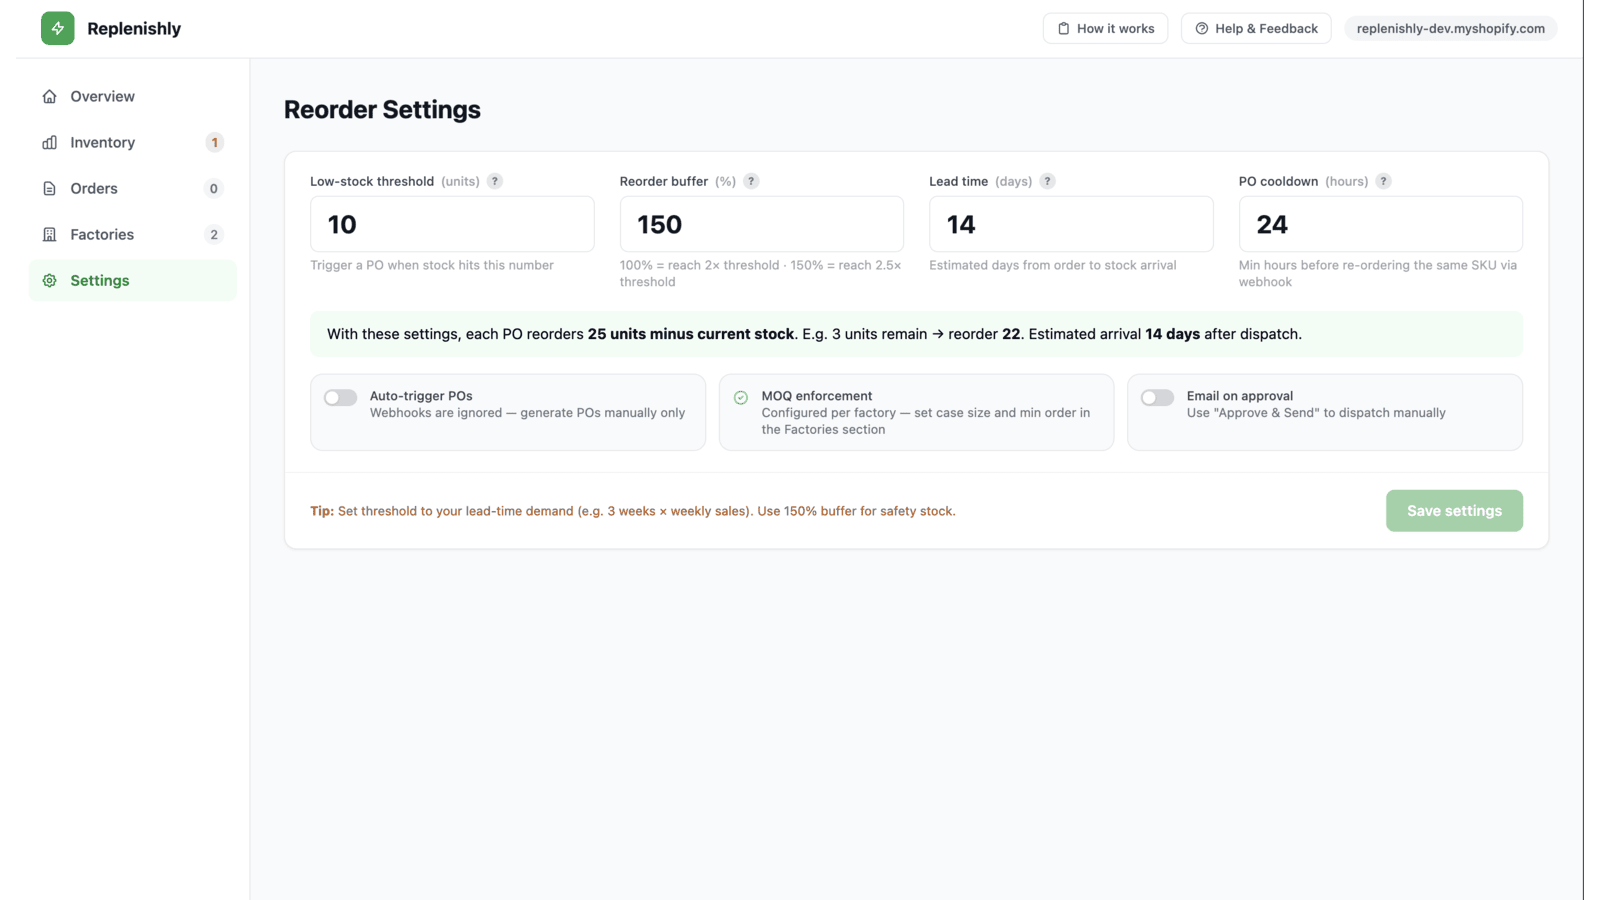Focus the Low-stock threshold field showing 10

[452, 224]
